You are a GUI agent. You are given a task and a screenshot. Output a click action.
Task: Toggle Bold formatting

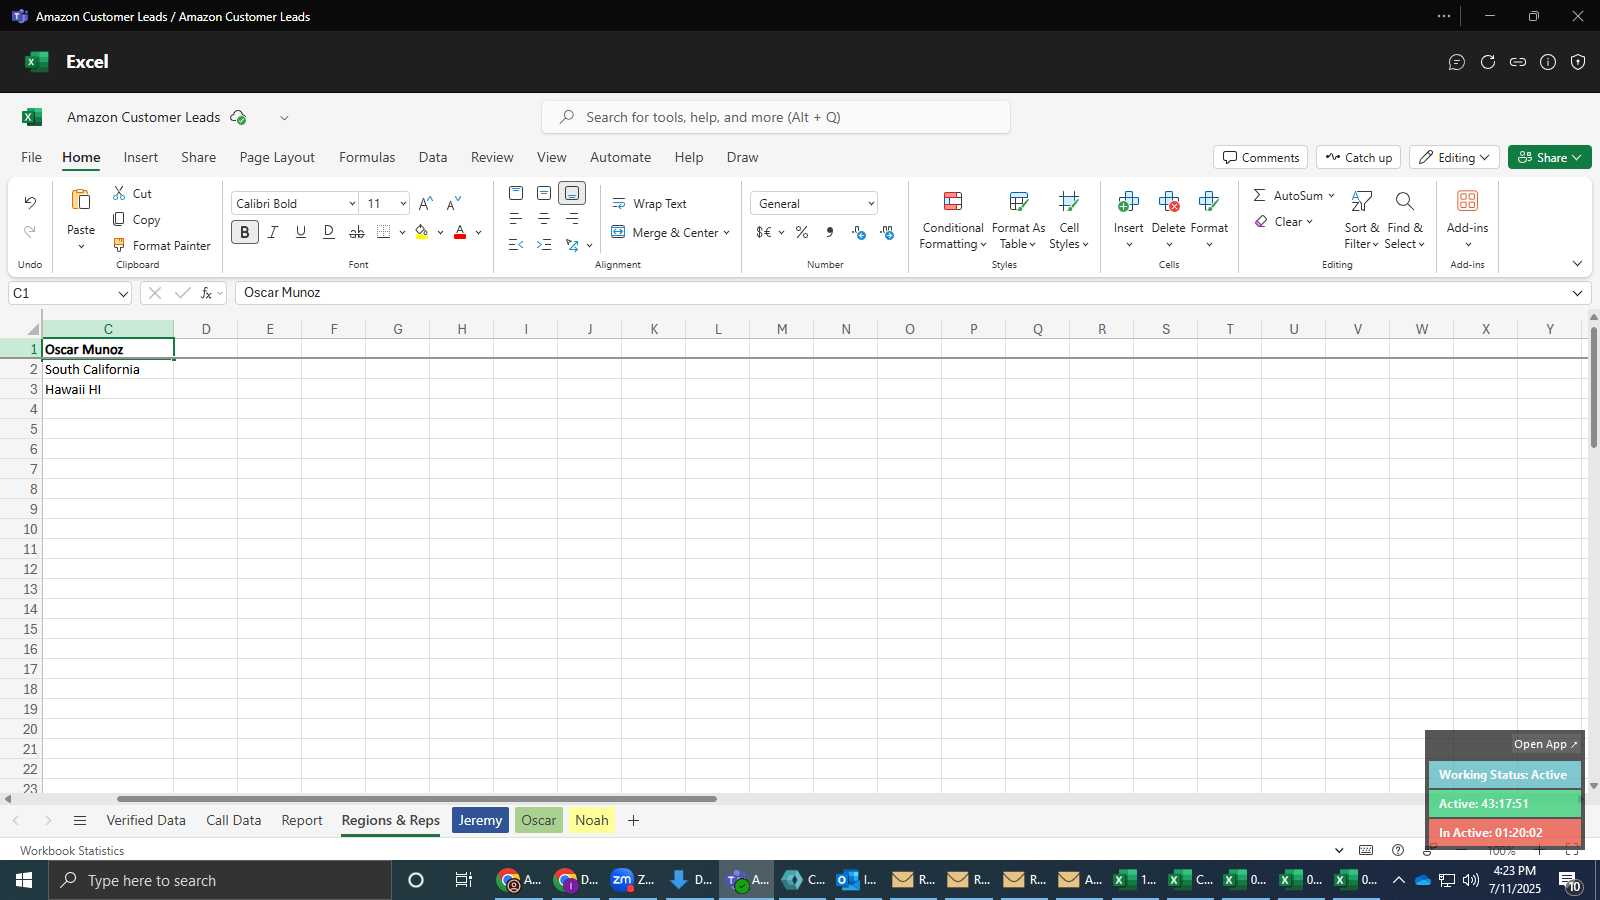(245, 232)
